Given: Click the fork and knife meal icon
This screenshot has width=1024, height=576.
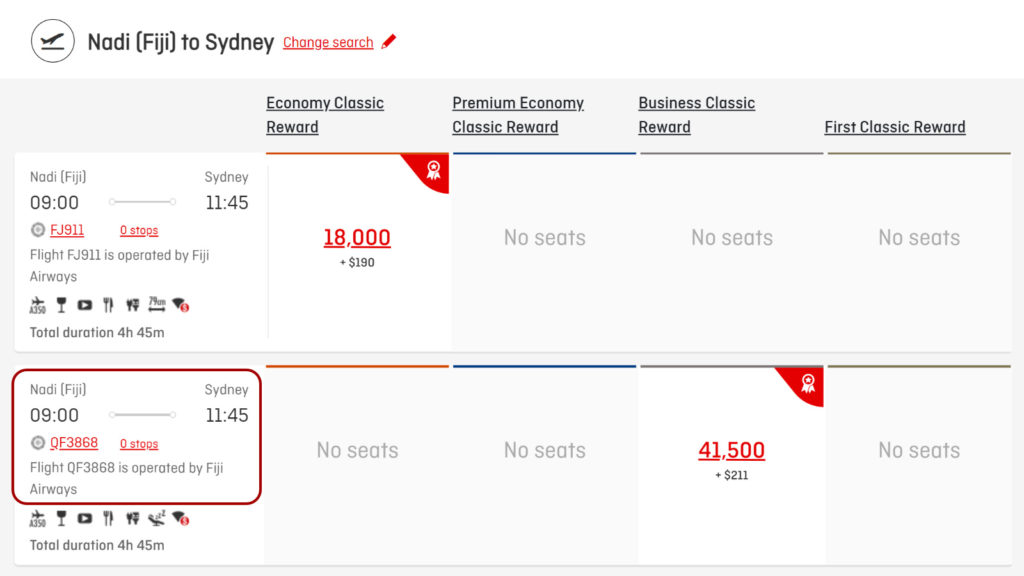Looking at the screenshot, I should pos(108,304).
